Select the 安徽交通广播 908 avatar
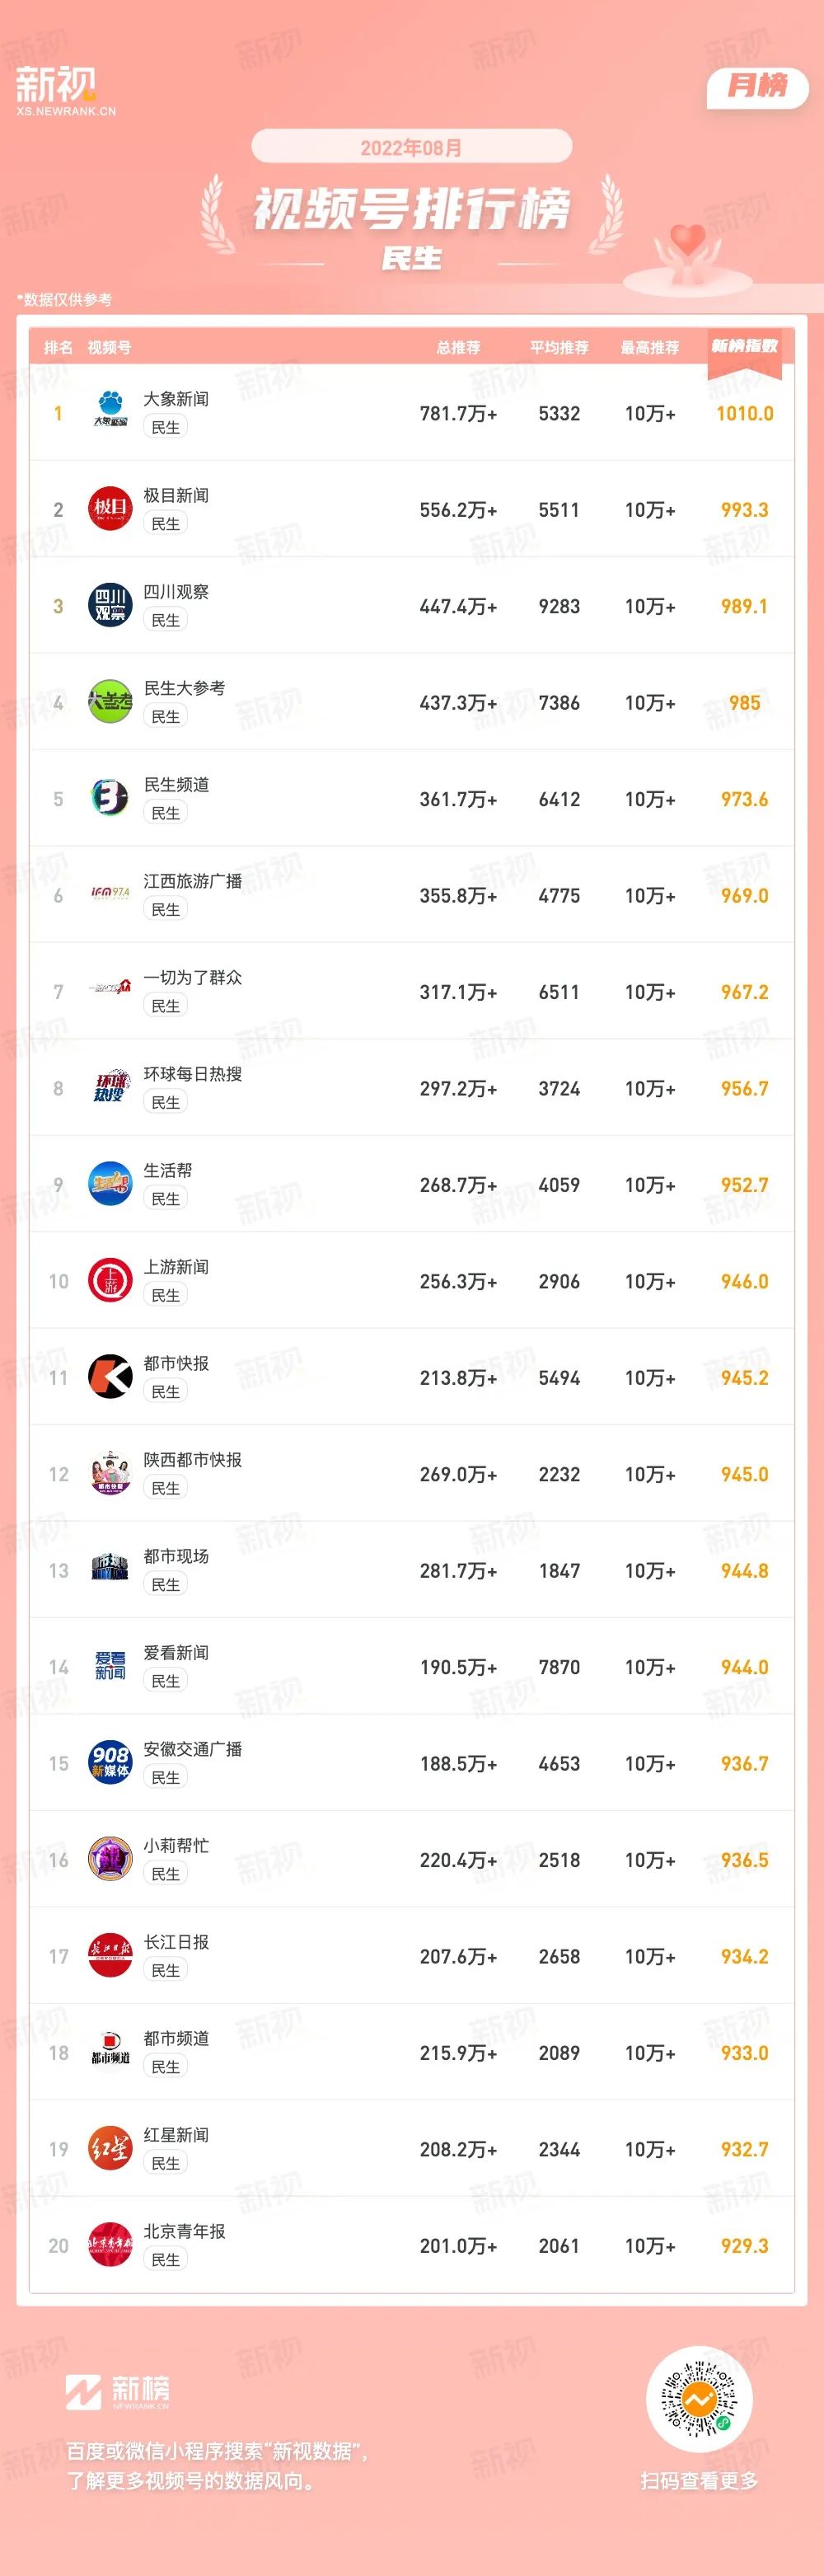This screenshot has width=824, height=2576. click(110, 1763)
